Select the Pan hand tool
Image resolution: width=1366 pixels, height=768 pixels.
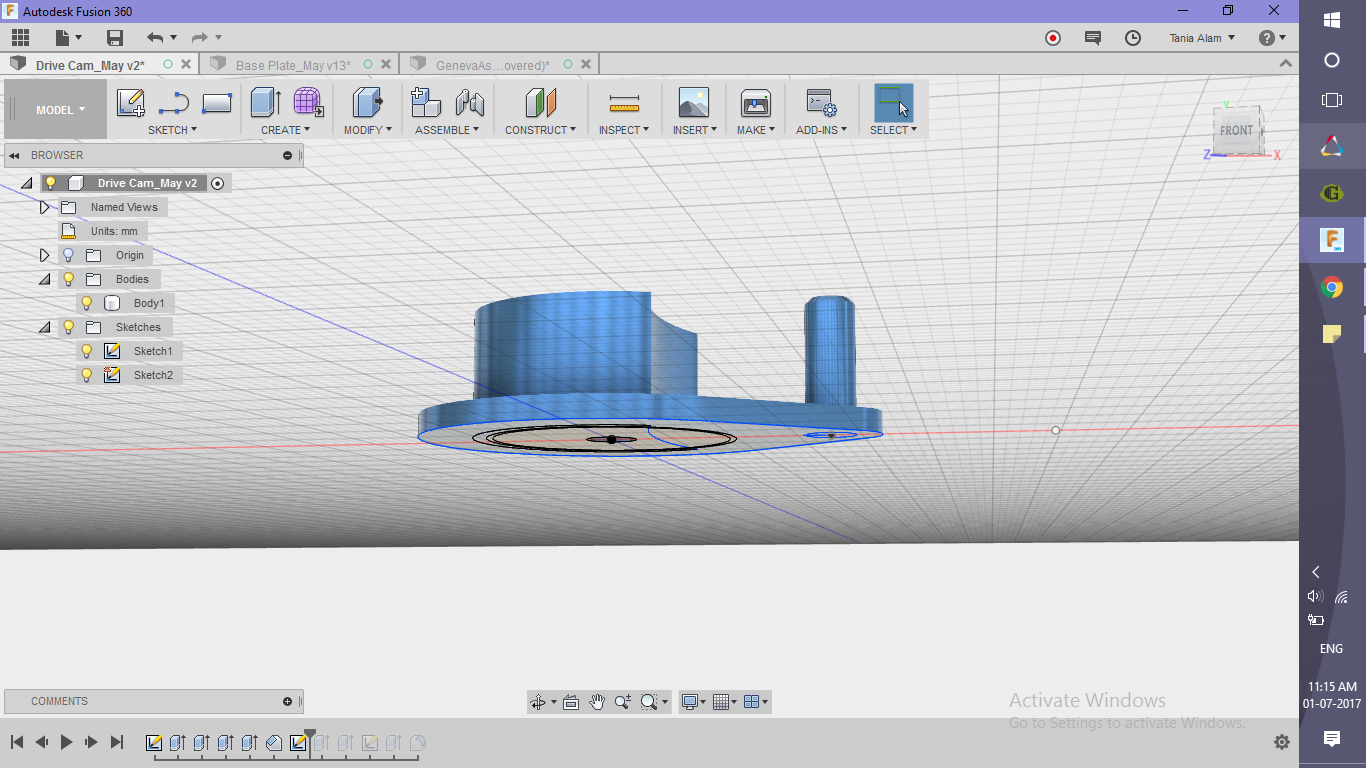point(597,702)
